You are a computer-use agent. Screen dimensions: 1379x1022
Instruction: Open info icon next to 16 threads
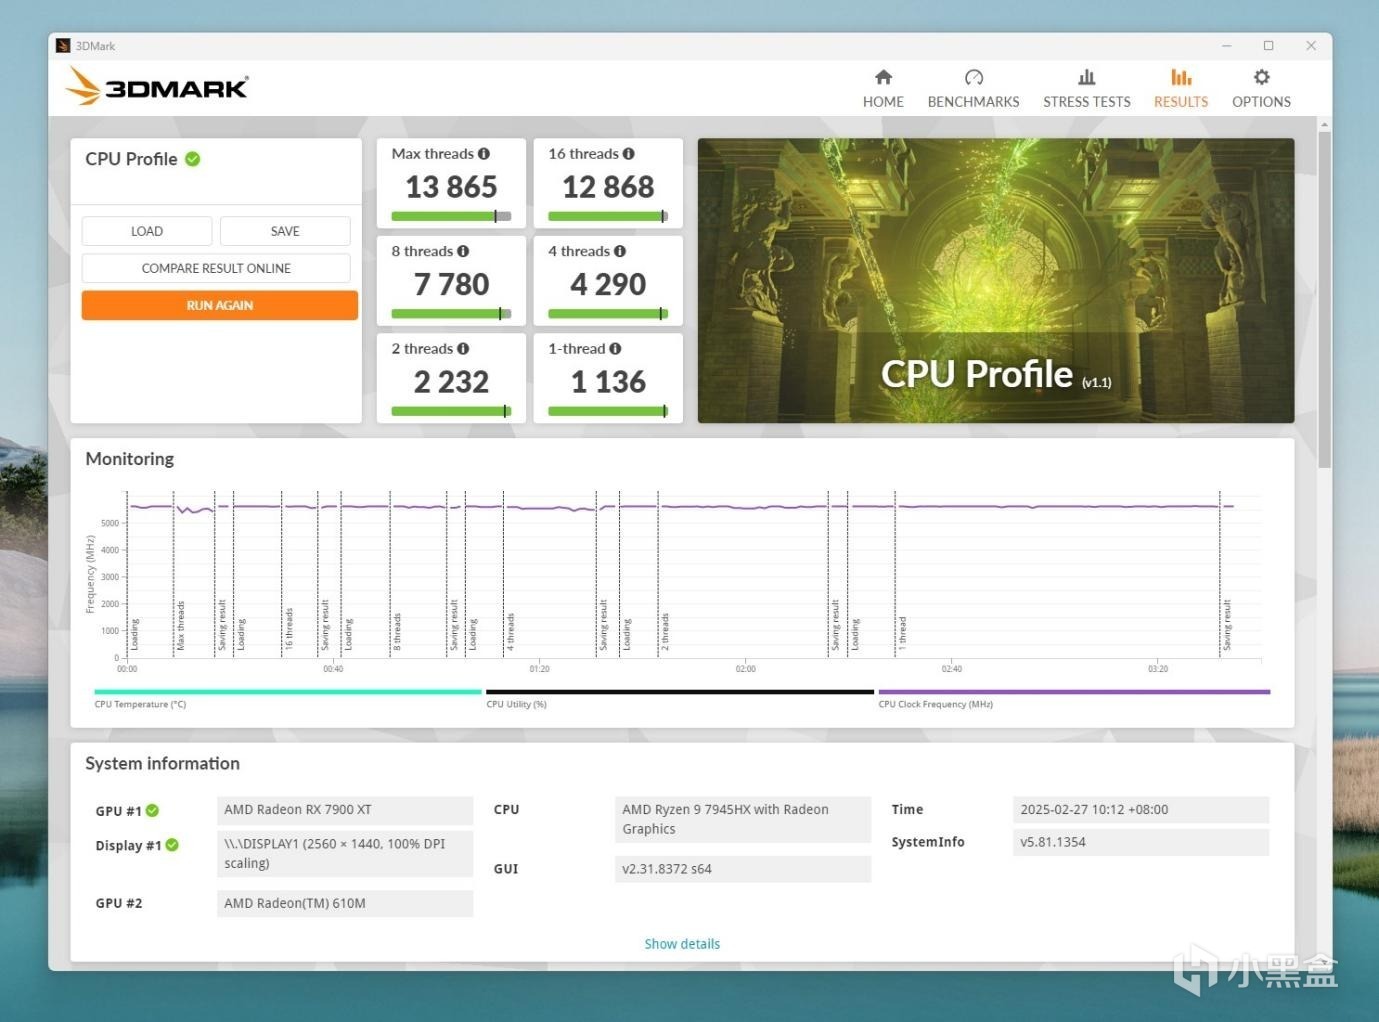[628, 154]
